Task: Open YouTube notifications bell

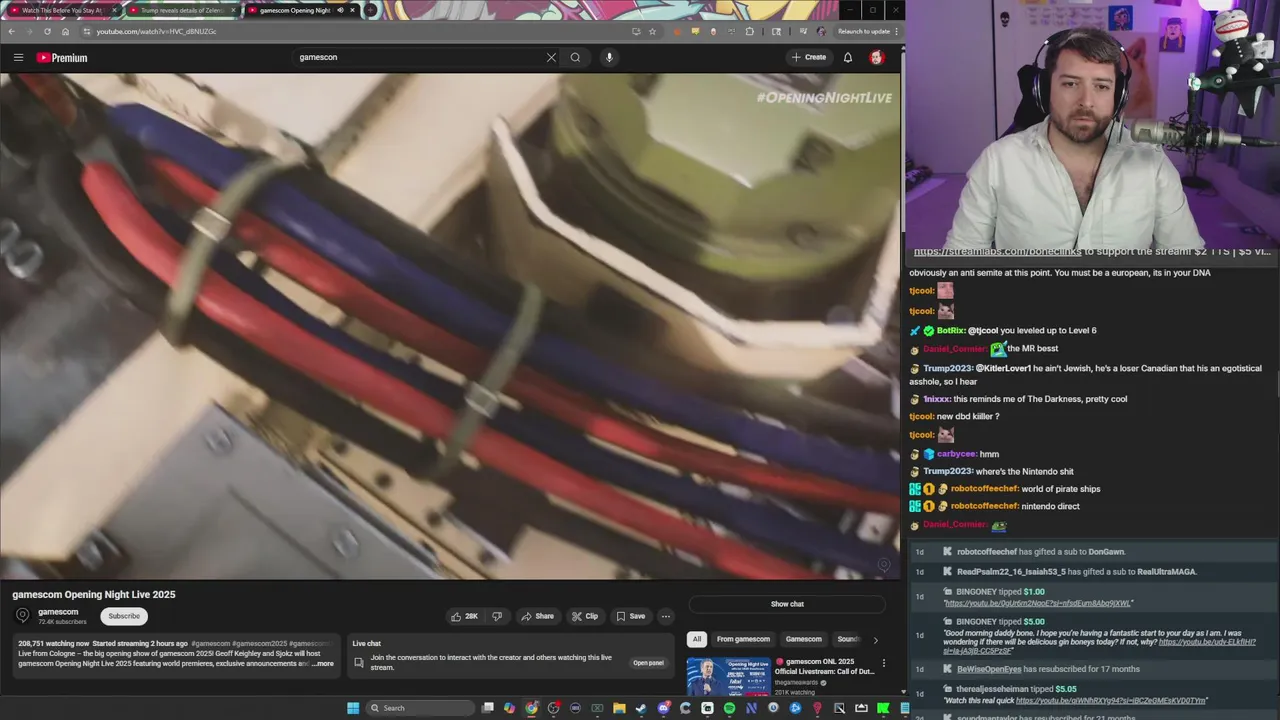Action: (848, 57)
